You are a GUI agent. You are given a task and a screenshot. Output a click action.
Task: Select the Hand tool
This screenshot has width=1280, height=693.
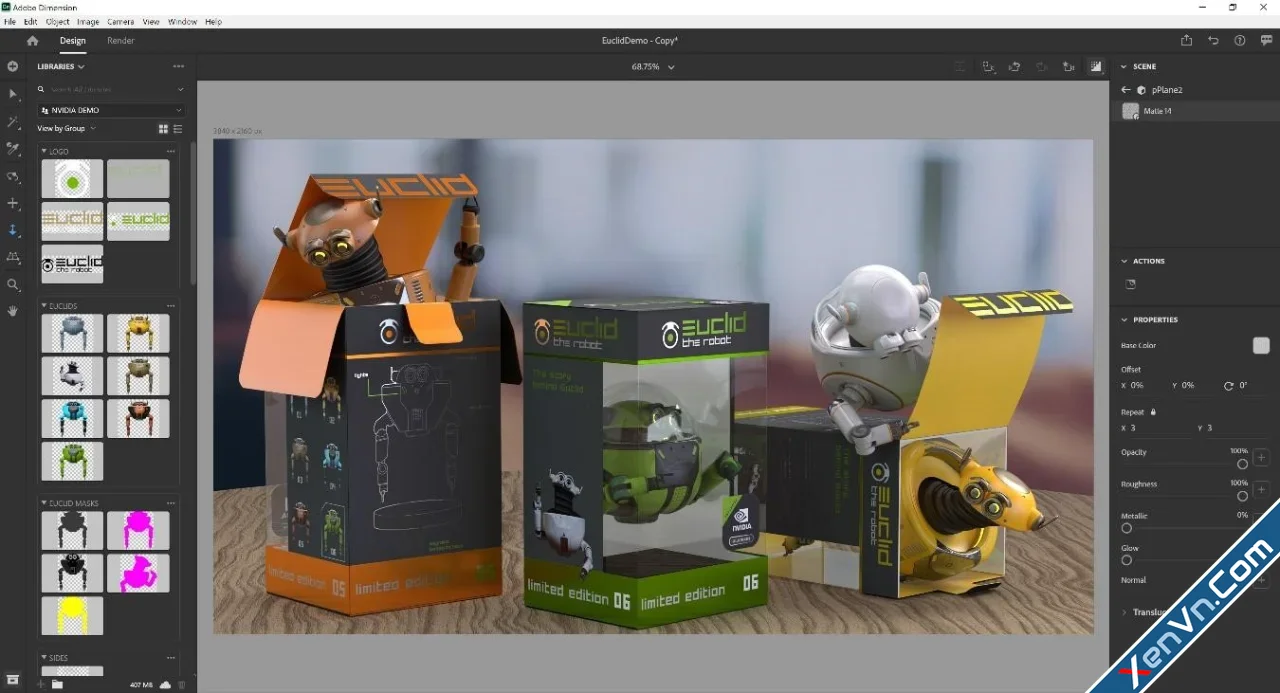click(x=13, y=311)
